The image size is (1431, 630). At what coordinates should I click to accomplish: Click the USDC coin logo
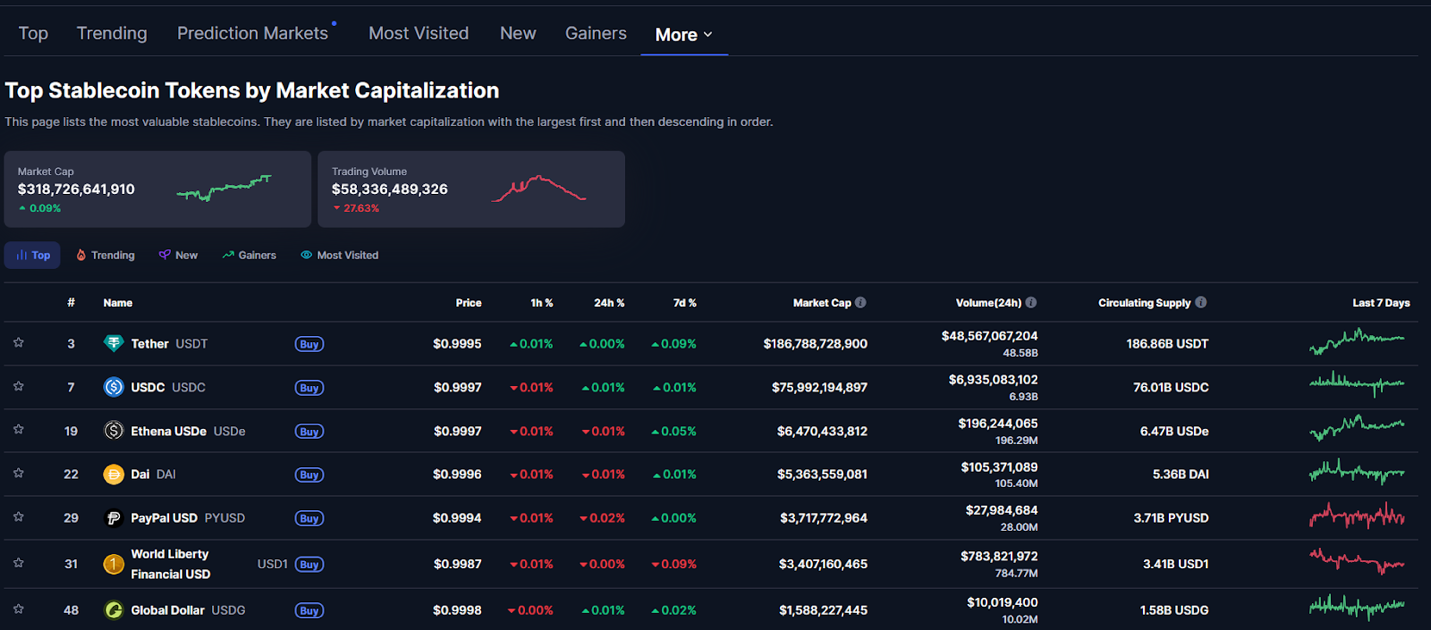(x=113, y=387)
